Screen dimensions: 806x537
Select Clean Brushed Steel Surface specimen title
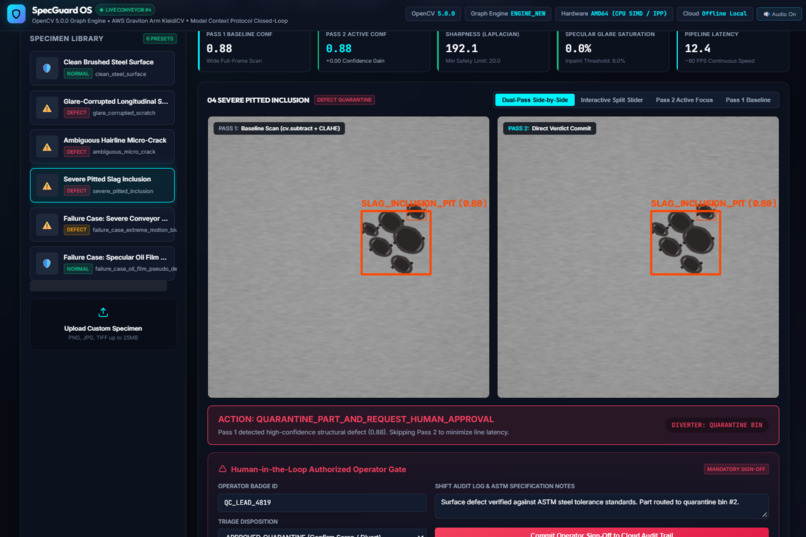point(108,62)
